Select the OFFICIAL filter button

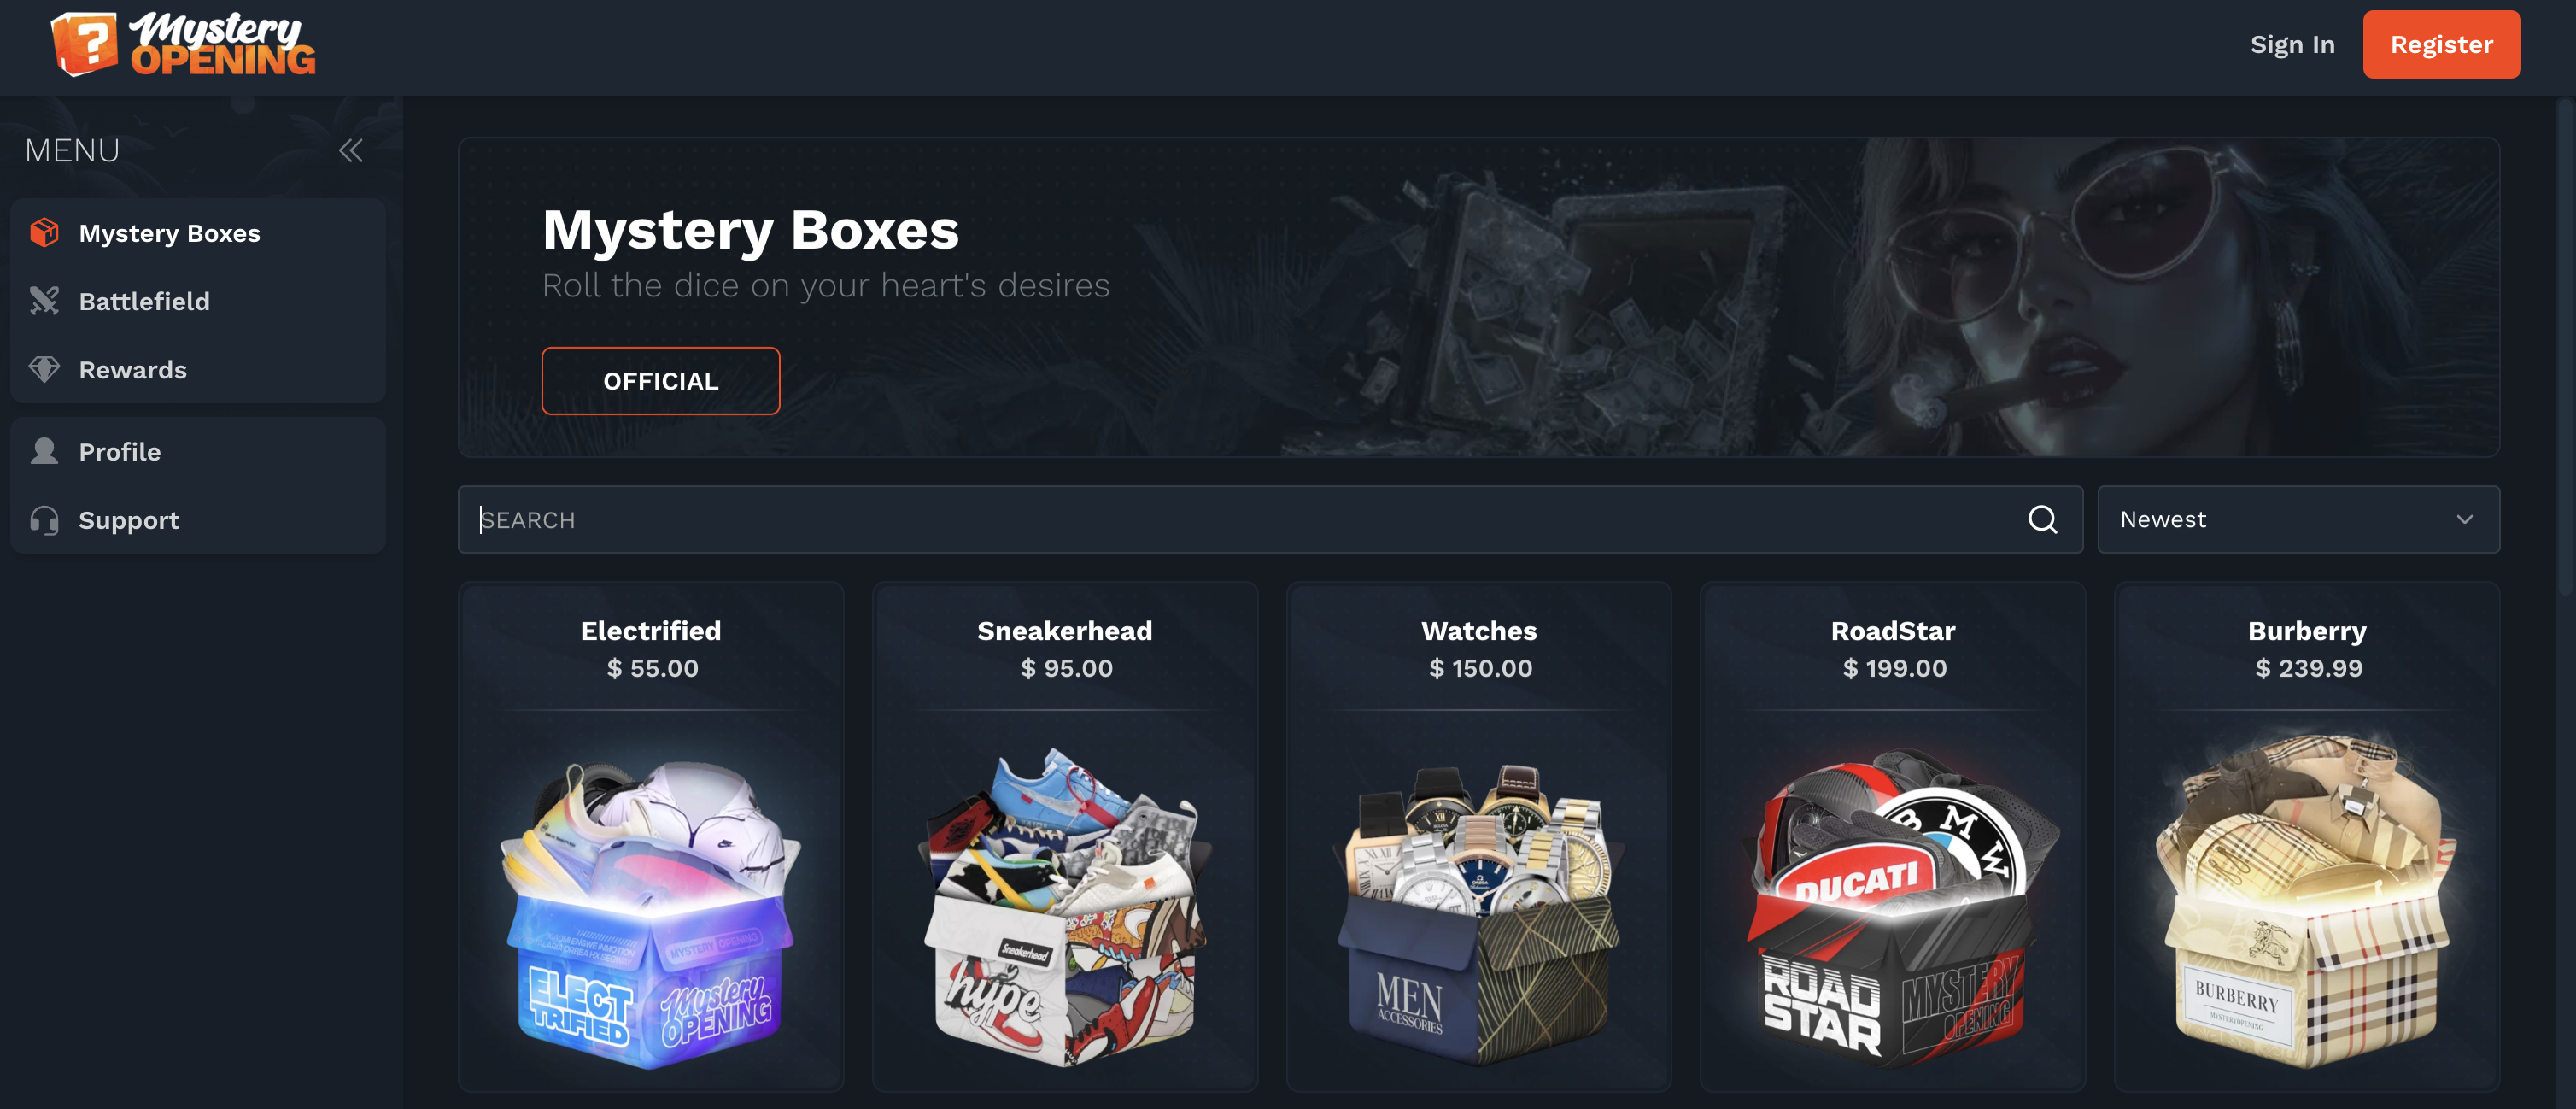click(x=660, y=381)
